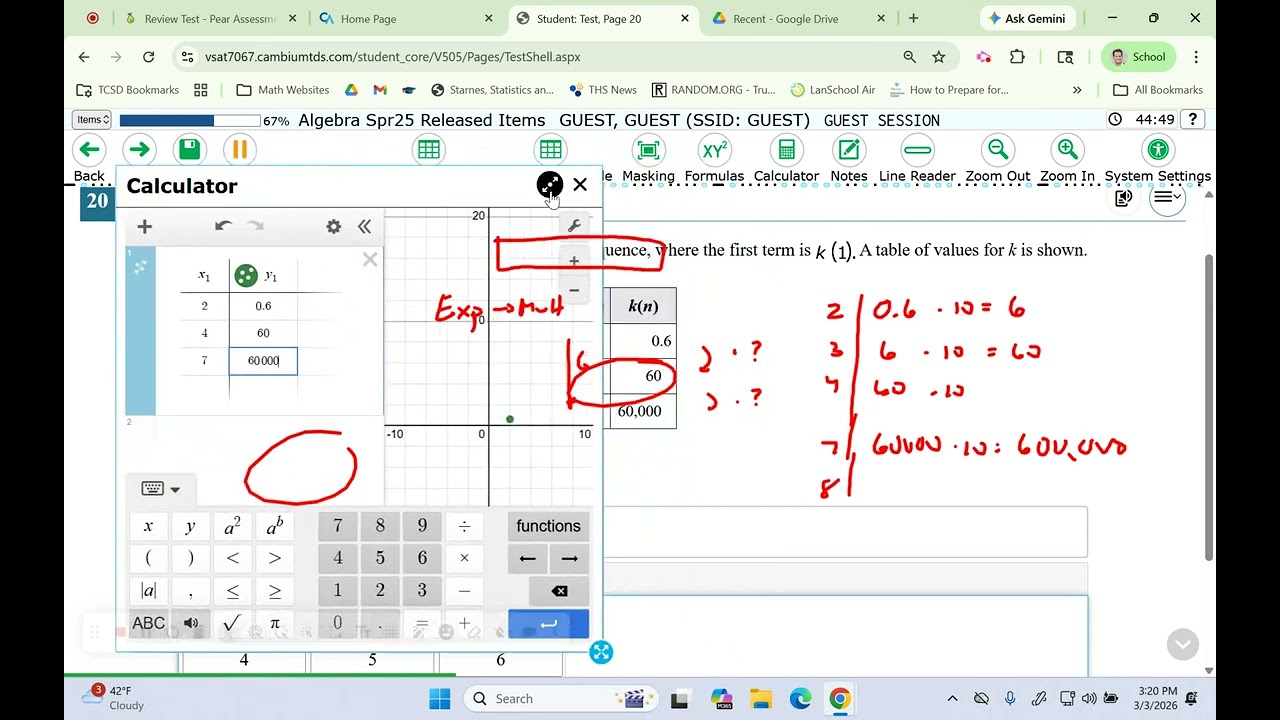Click the green Back arrow button
Screen dimensions: 1280x720
[x=90, y=150]
